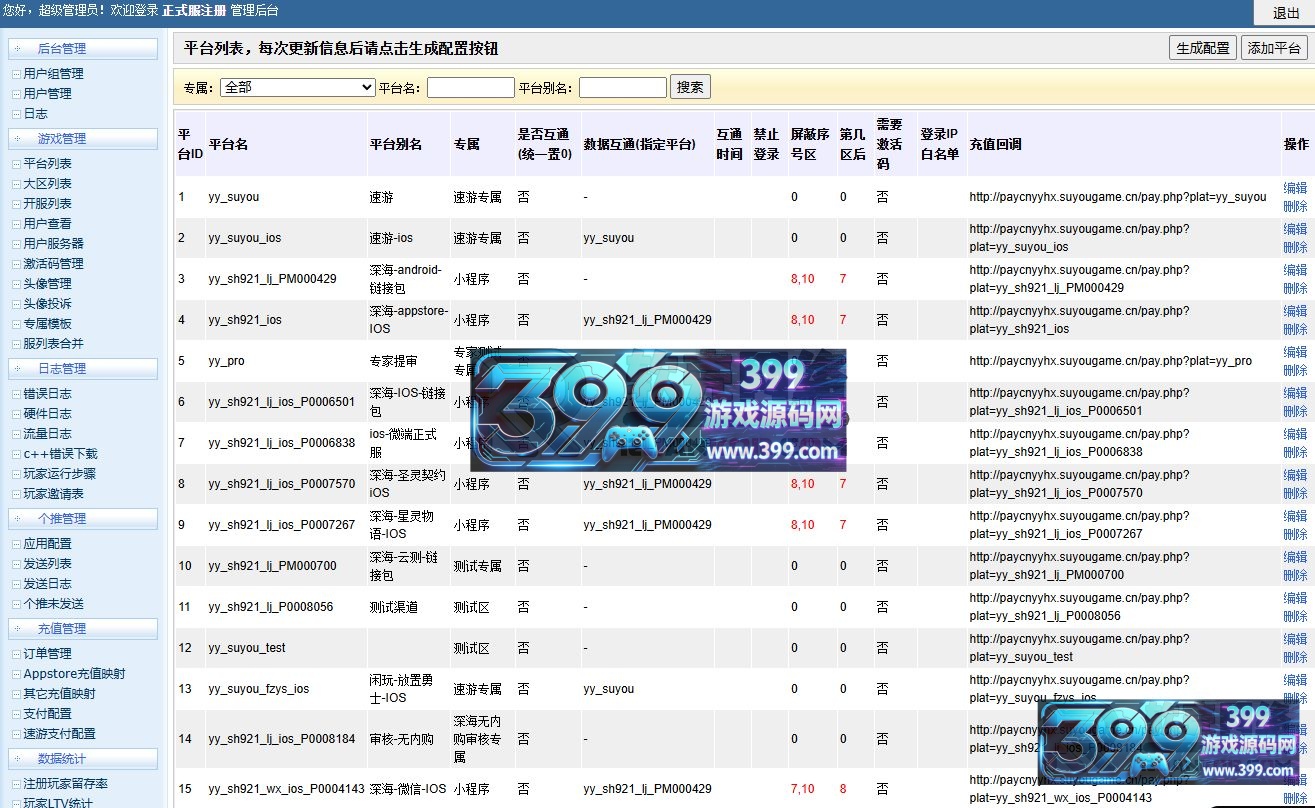Open 头像管理 in the sidebar
The height and width of the screenshot is (808, 1315).
click(48, 284)
